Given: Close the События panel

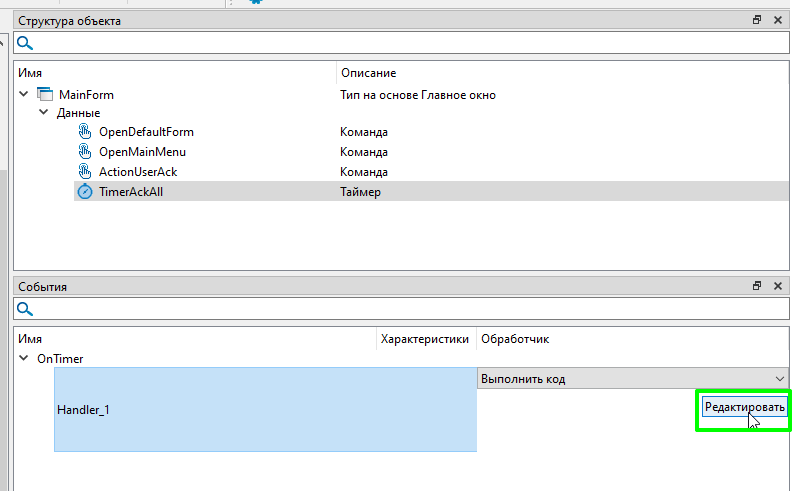Looking at the screenshot, I should point(778,286).
